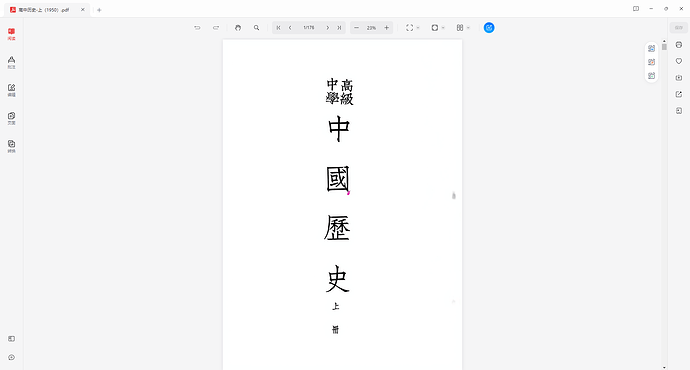
Task: Click the blue round assistant button
Action: pyautogui.click(x=489, y=28)
